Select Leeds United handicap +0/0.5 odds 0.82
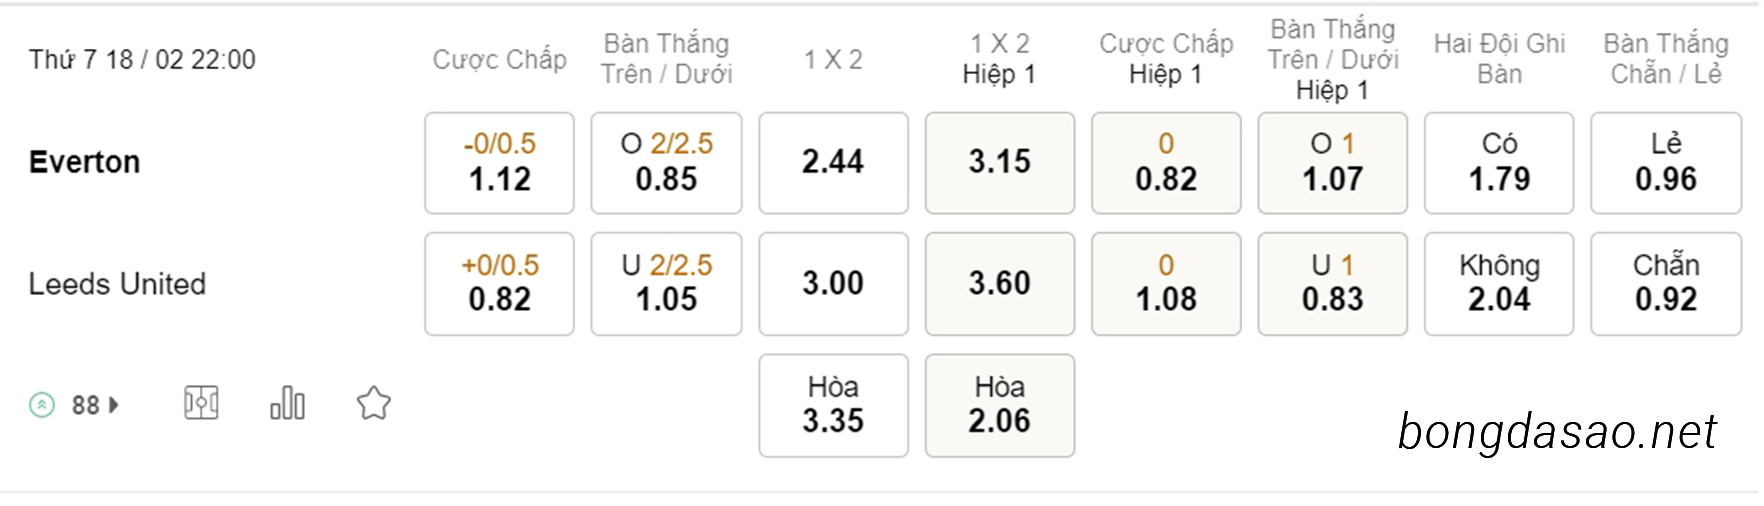Screen dimensions: 1764x506 499,284
